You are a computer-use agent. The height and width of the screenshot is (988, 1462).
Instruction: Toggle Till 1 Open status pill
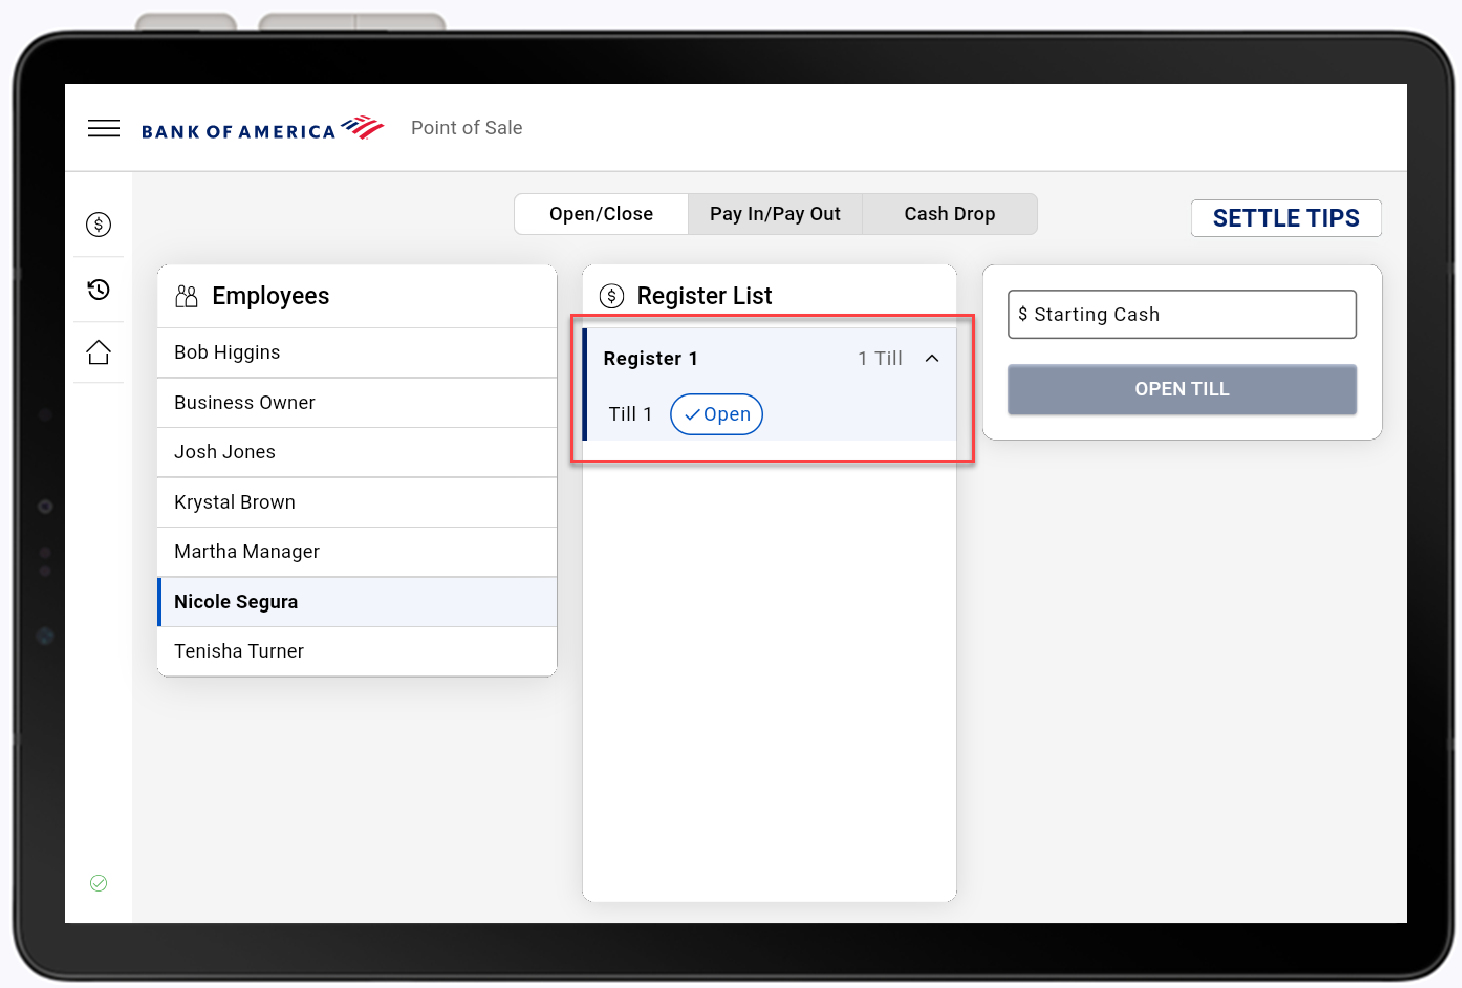tap(716, 414)
